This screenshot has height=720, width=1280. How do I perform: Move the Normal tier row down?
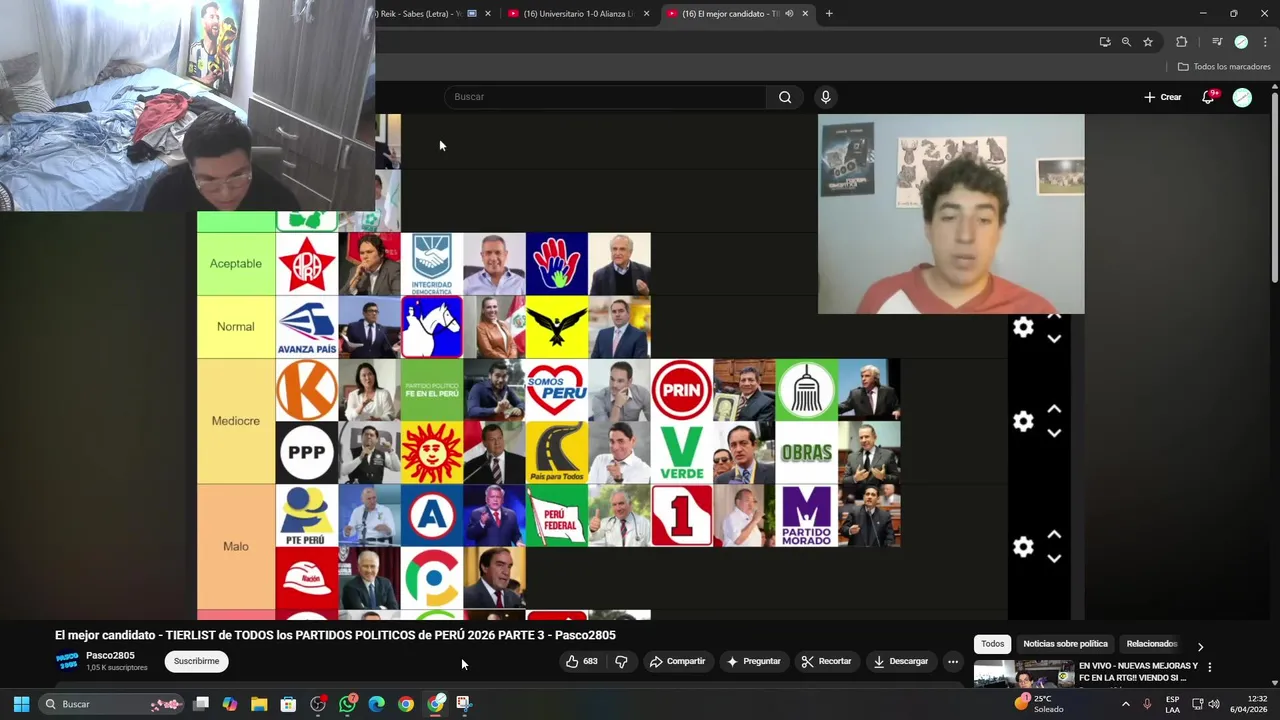point(1054,339)
